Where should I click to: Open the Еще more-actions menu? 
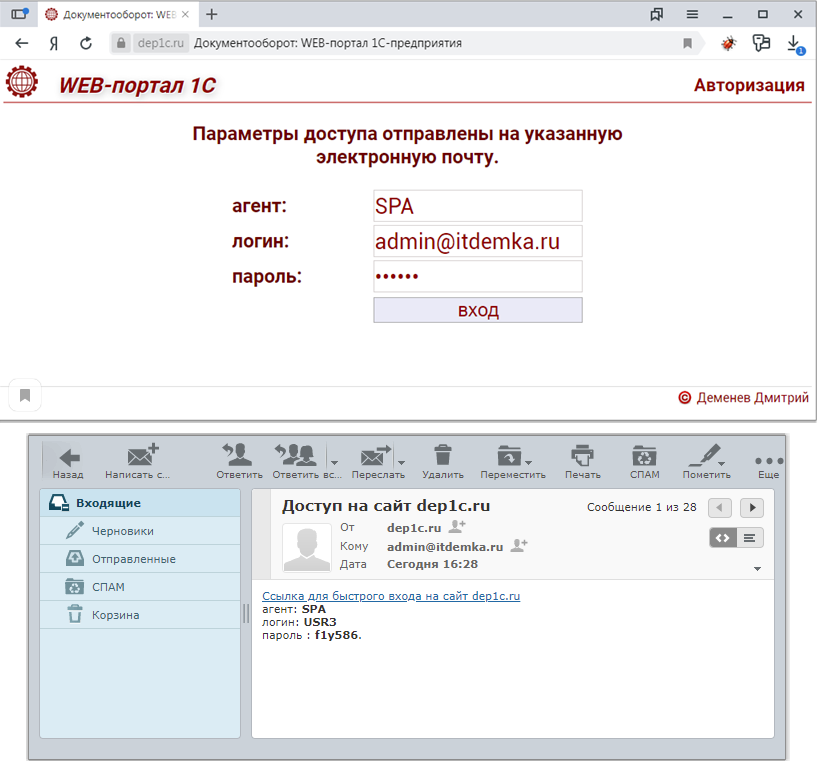(x=769, y=465)
